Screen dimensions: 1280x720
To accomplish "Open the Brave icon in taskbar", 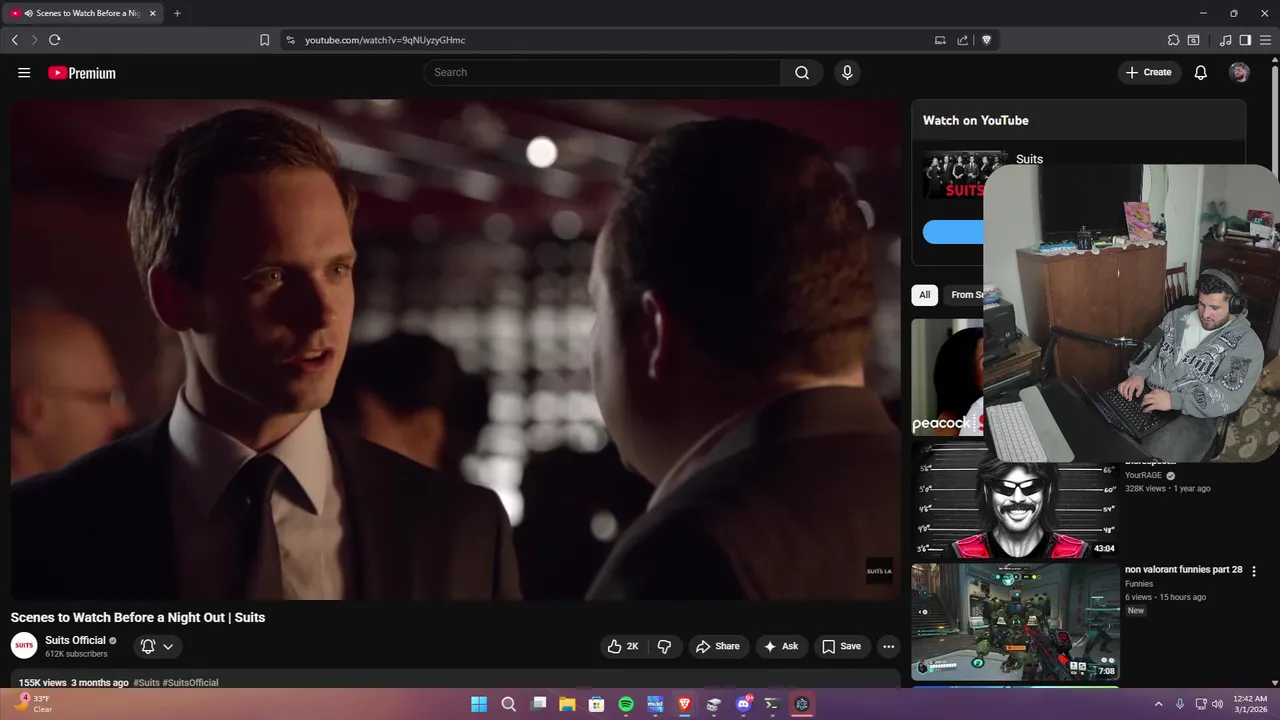I will (685, 704).
